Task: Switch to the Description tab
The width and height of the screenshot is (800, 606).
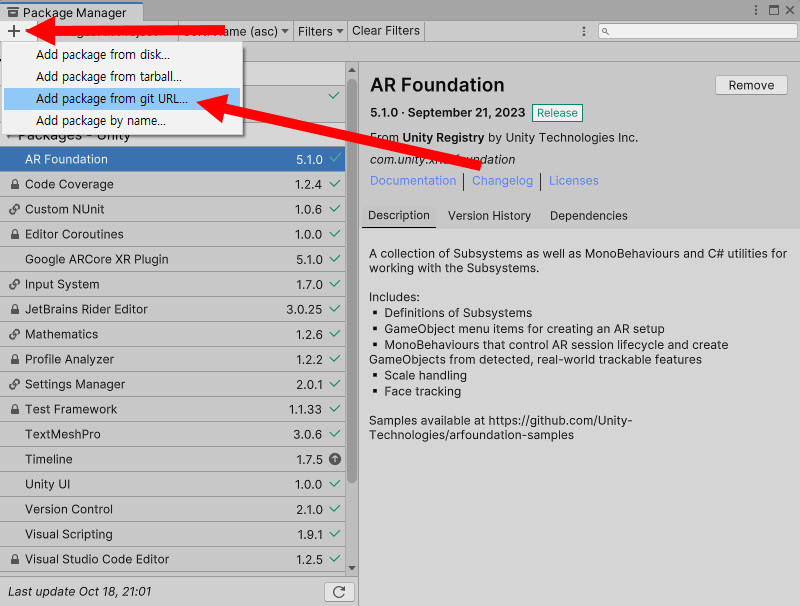Action: 398,215
